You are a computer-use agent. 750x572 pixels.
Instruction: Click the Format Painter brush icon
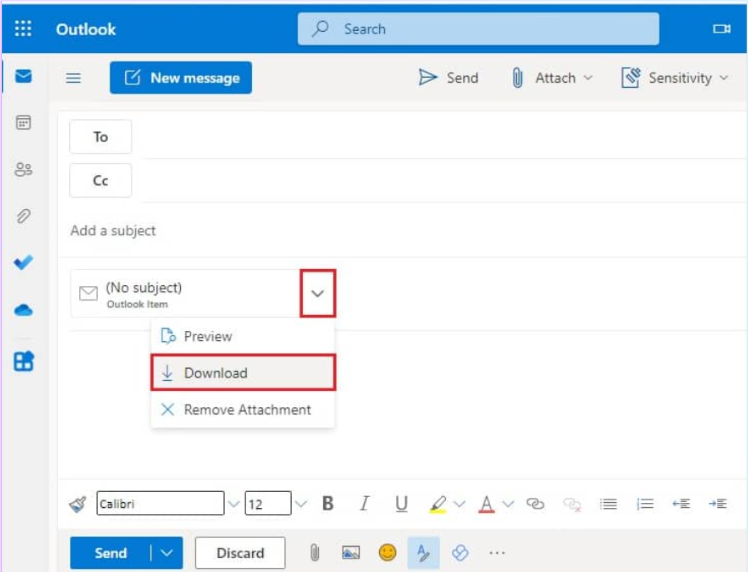click(78, 504)
